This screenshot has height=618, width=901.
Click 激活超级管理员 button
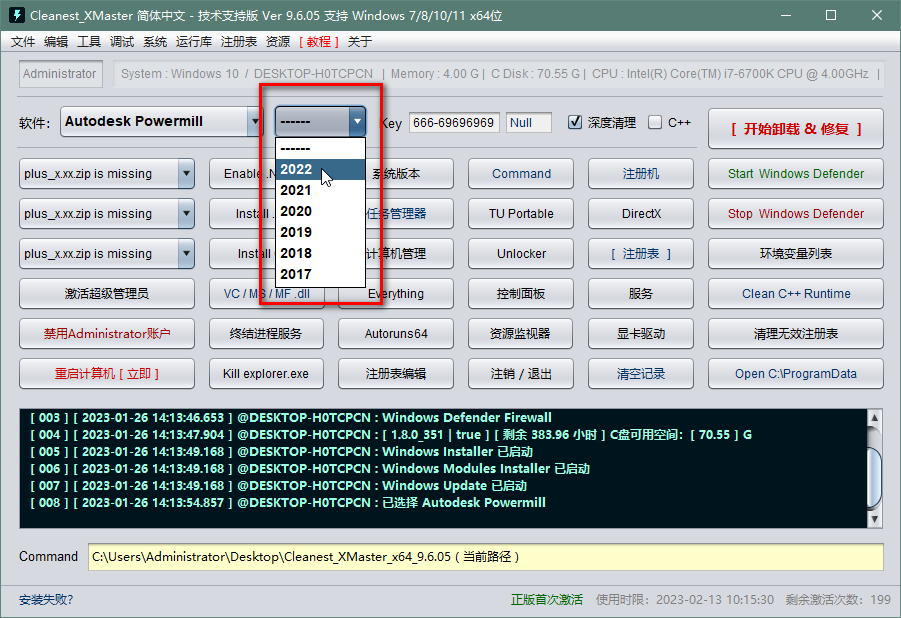coord(107,294)
